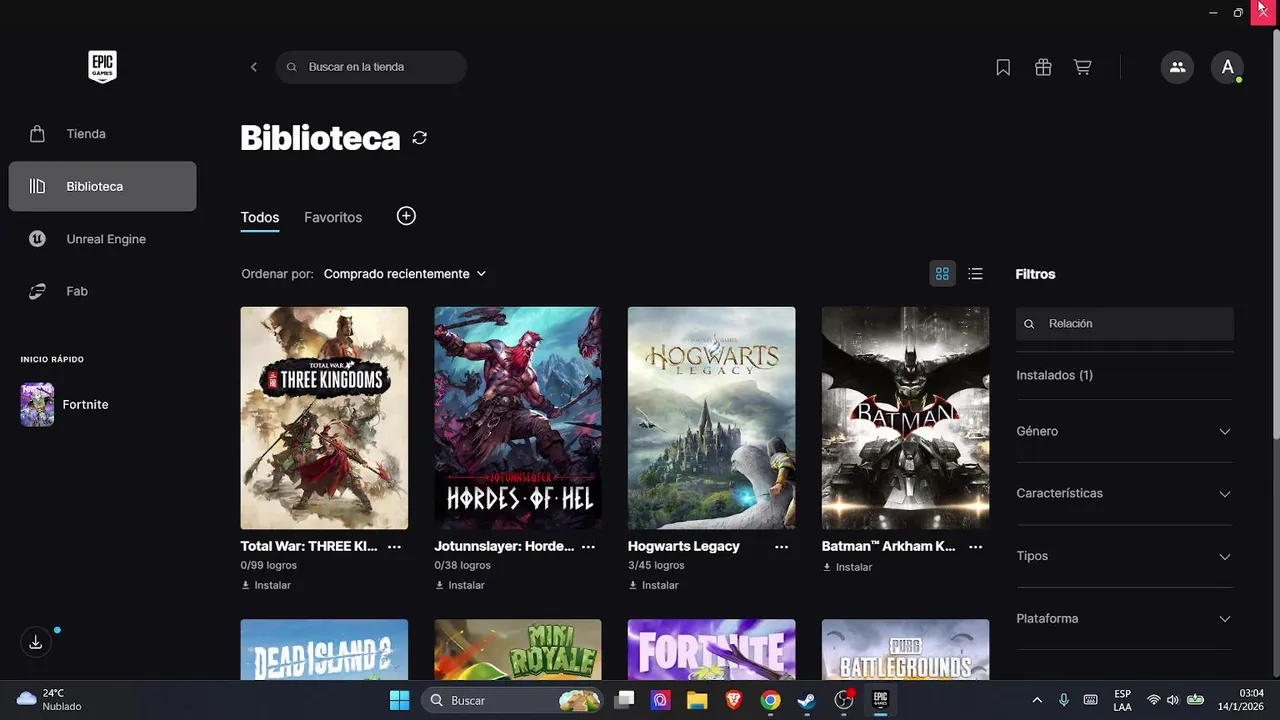Open Brave browser on taskbar

tap(734, 700)
